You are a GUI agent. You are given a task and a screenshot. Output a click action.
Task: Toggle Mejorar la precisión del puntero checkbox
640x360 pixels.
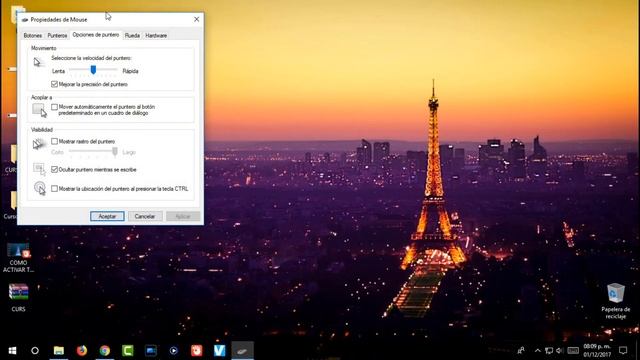[54, 84]
